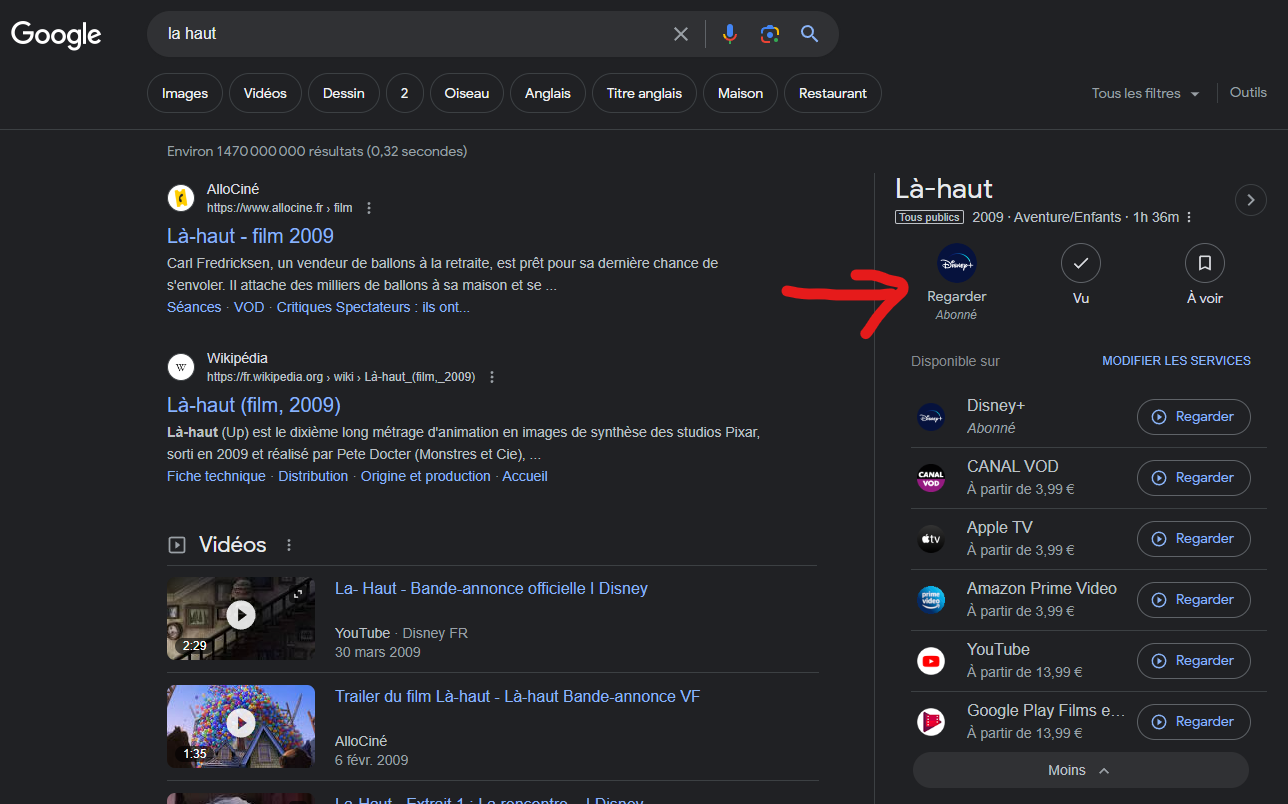Select the Anglais filter chip
This screenshot has width=1288, height=804.
[548, 93]
